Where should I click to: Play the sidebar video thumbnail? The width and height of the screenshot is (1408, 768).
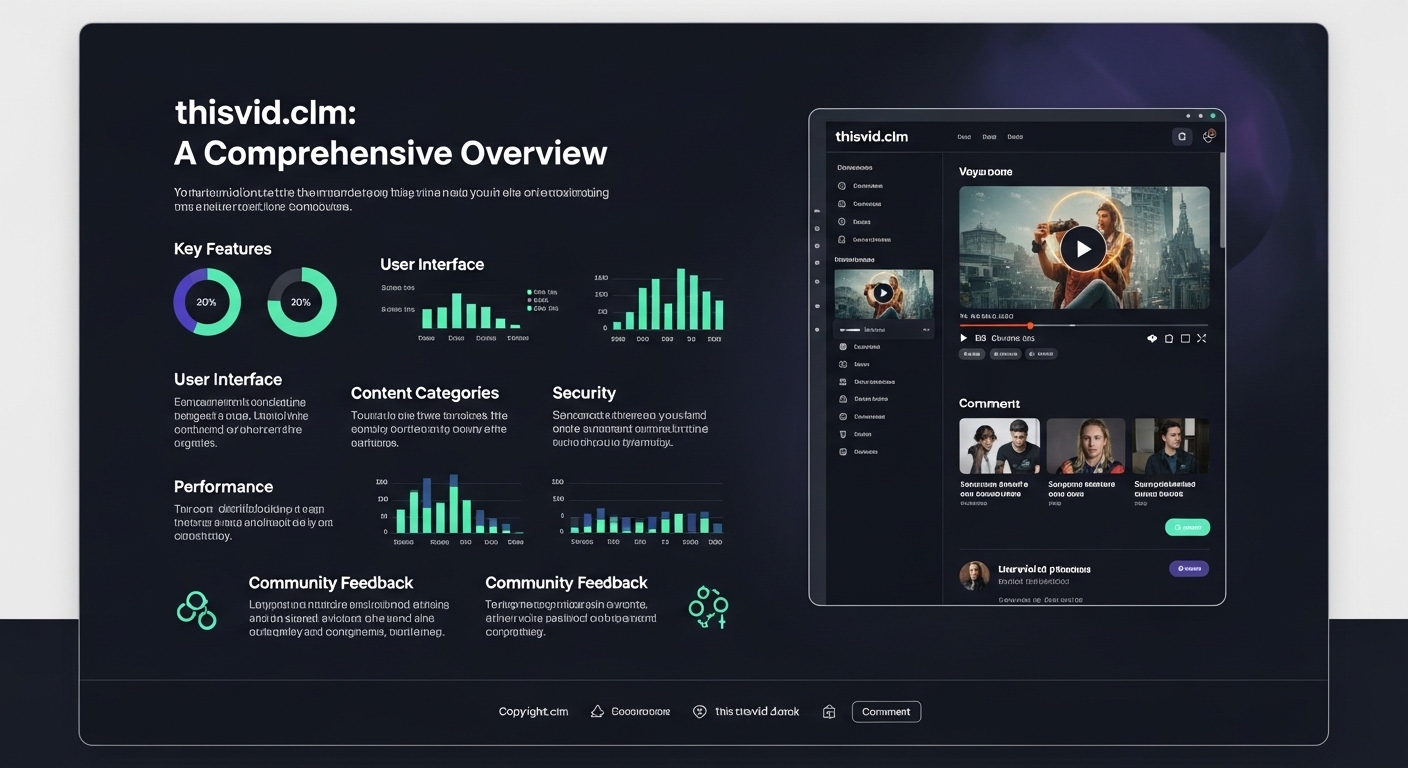(883, 293)
